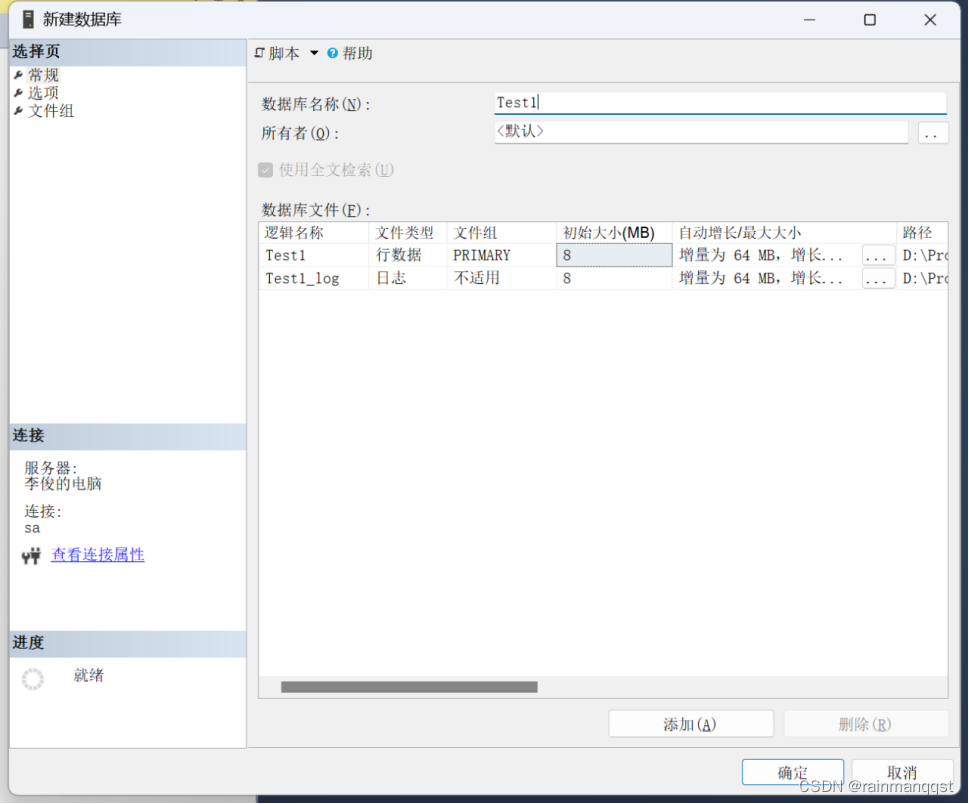Image resolution: width=969 pixels, height=804 pixels.
Task: Click the owner field showing 默认
Action: coord(700,132)
